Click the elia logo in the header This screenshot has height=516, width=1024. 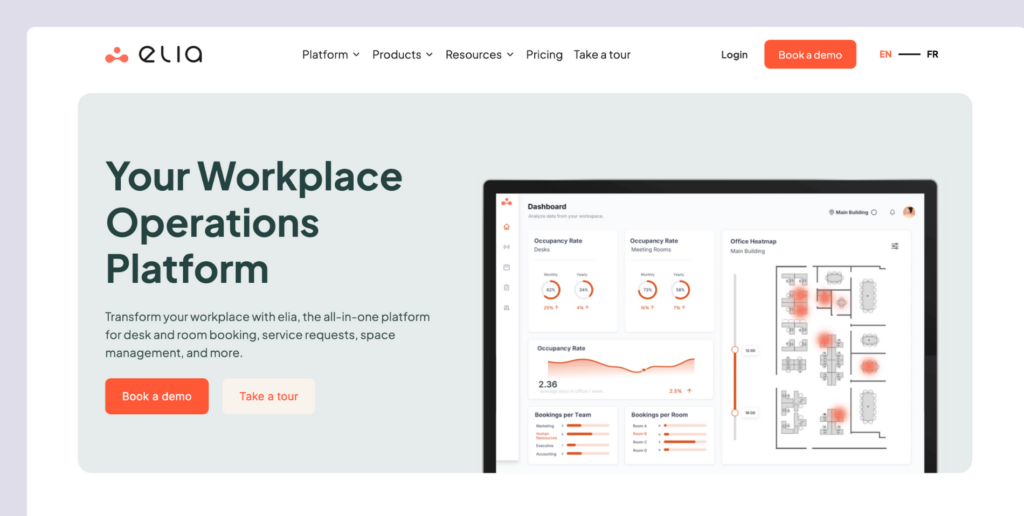pyautogui.click(x=153, y=54)
